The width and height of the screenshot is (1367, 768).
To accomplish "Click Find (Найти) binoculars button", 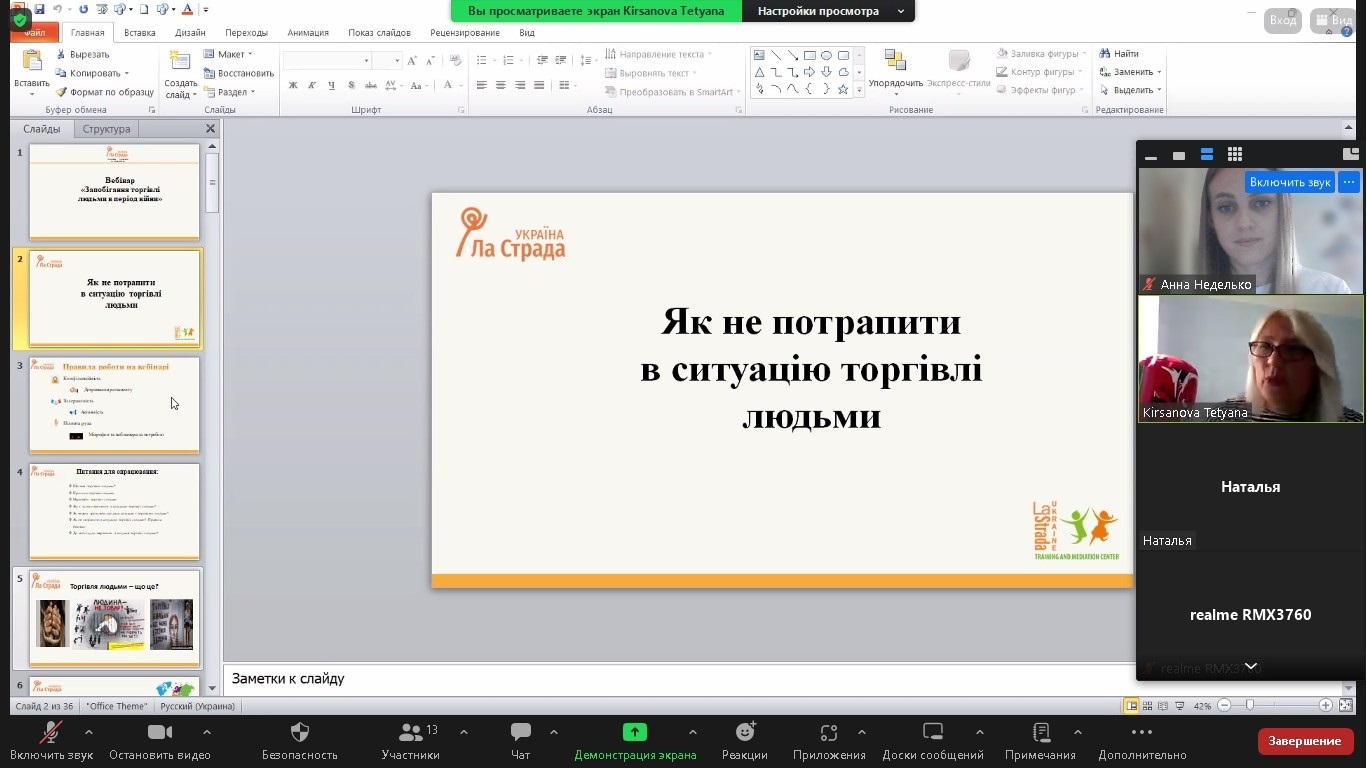I will pyautogui.click(x=1119, y=54).
